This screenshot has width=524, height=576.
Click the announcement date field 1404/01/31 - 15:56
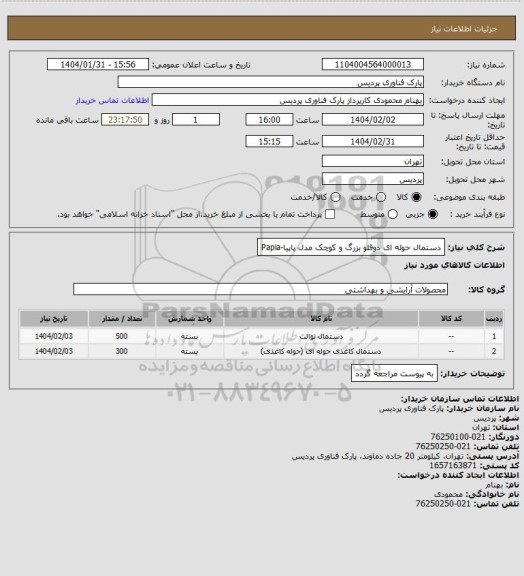tap(98, 65)
